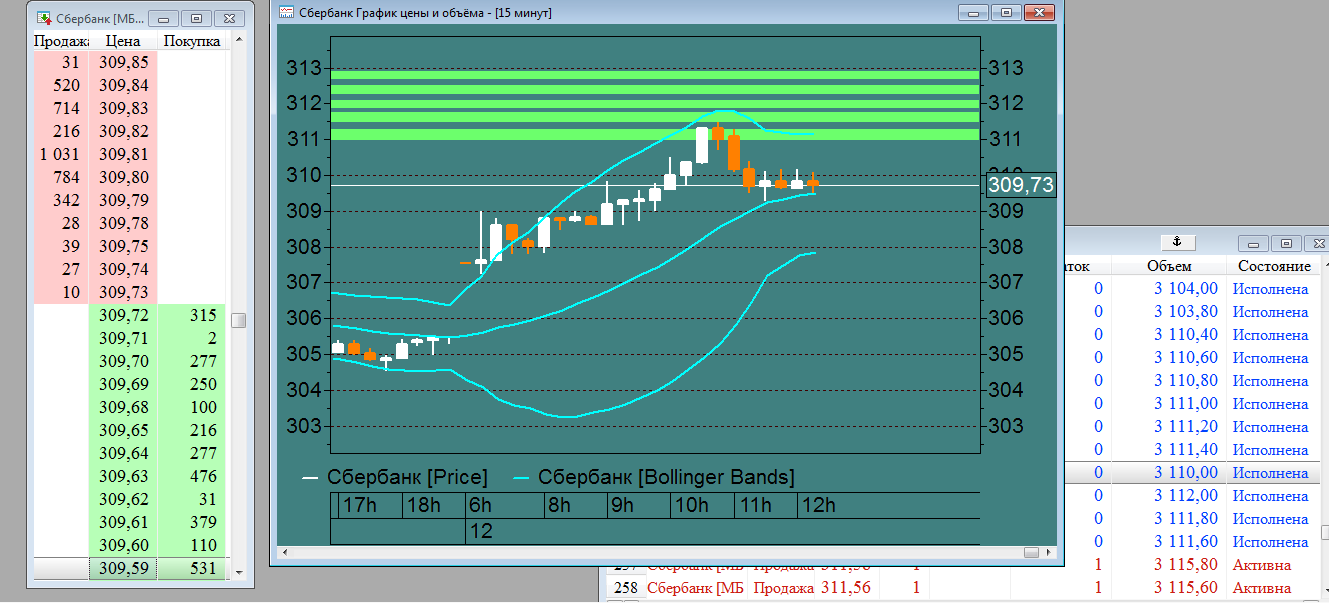Click the 12h mark on chart time axis

pyautogui.click(x=818, y=505)
